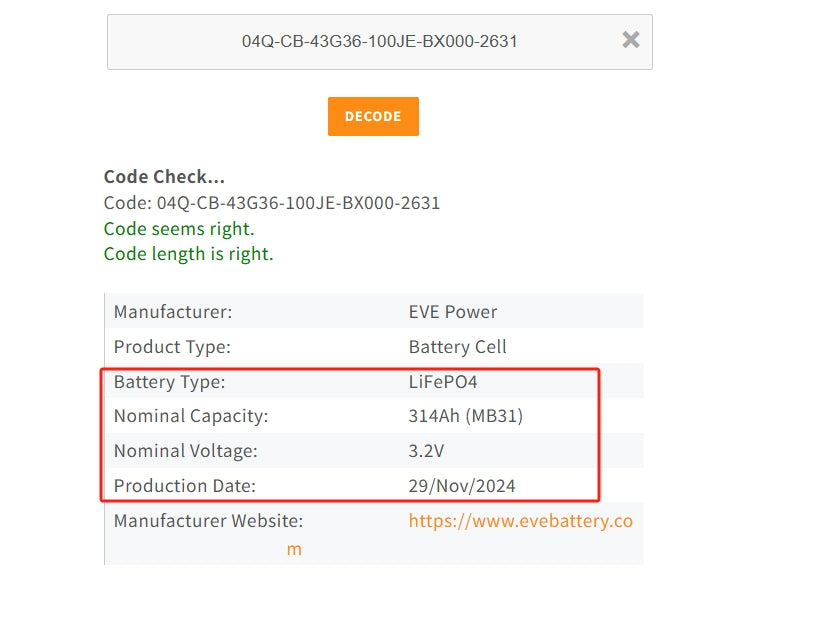Click the DECODE button
The width and height of the screenshot is (833, 621).
(x=373, y=116)
